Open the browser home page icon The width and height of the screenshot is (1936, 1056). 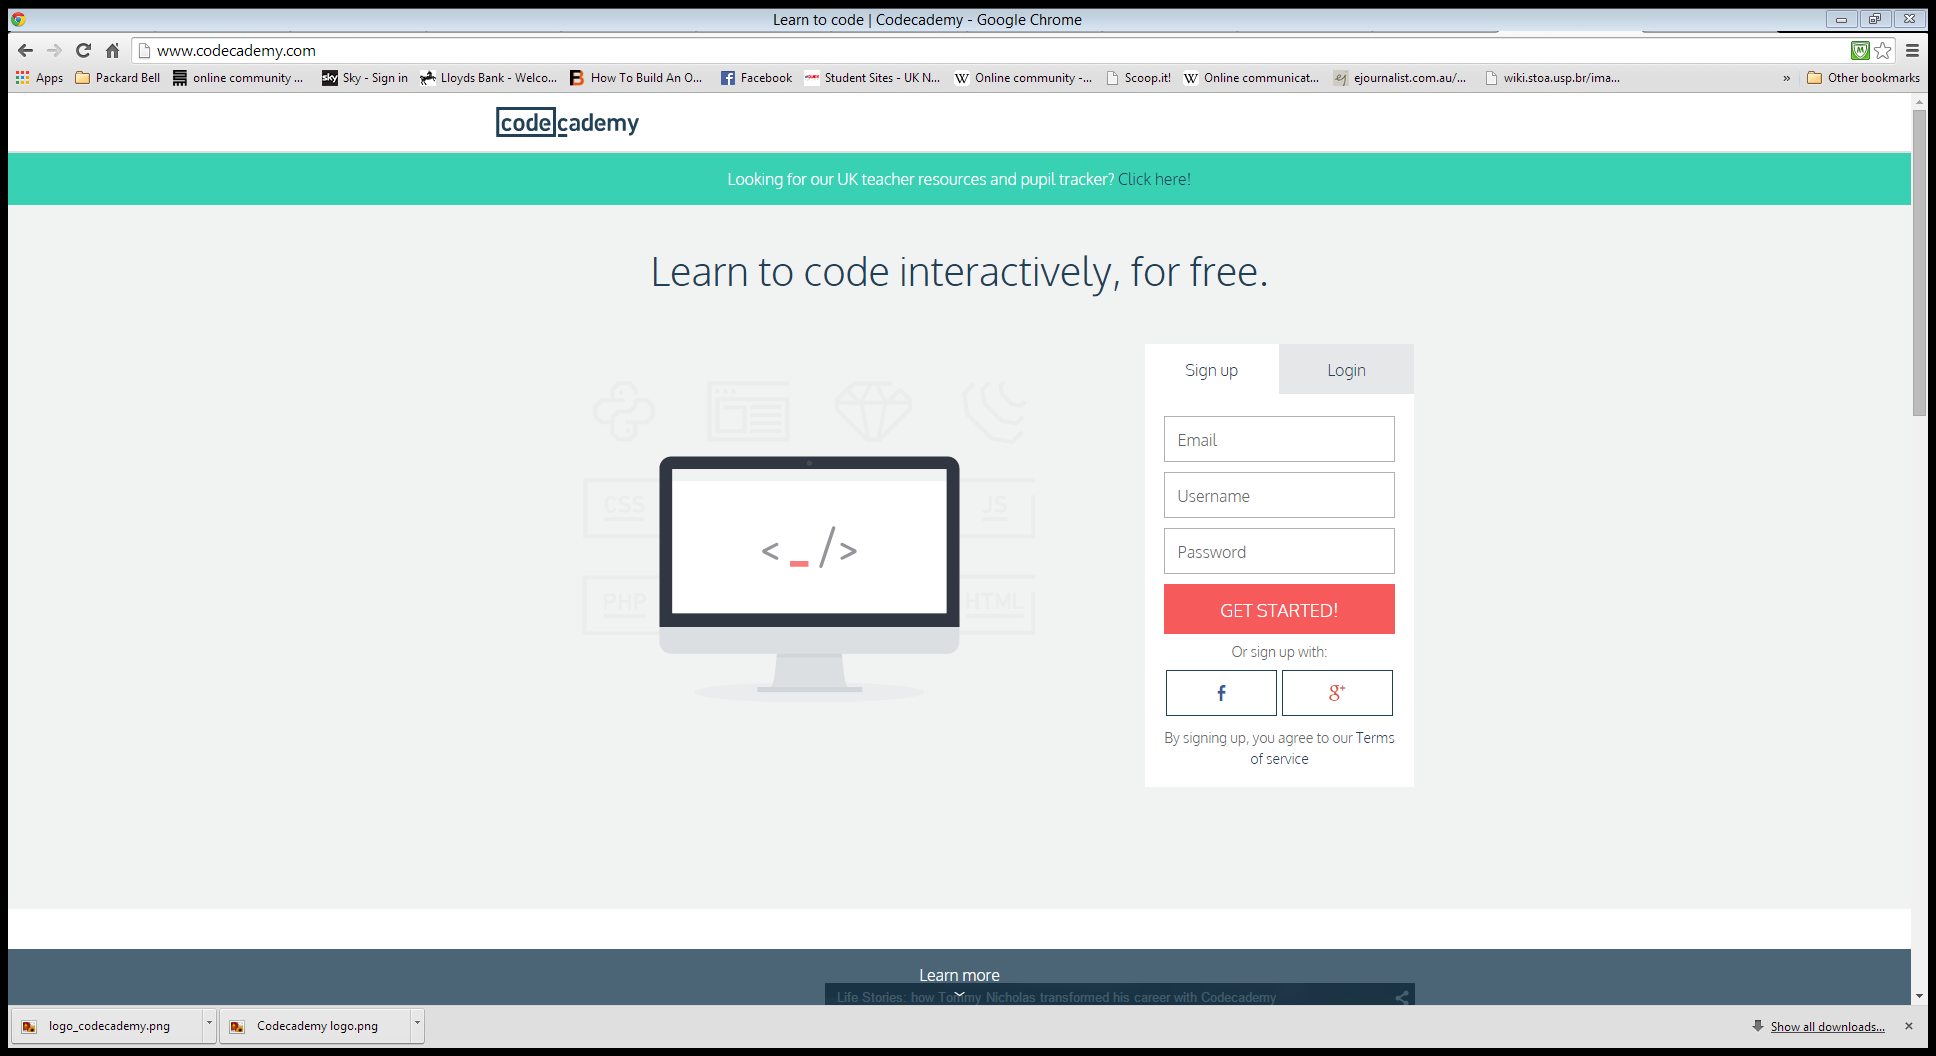point(113,50)
